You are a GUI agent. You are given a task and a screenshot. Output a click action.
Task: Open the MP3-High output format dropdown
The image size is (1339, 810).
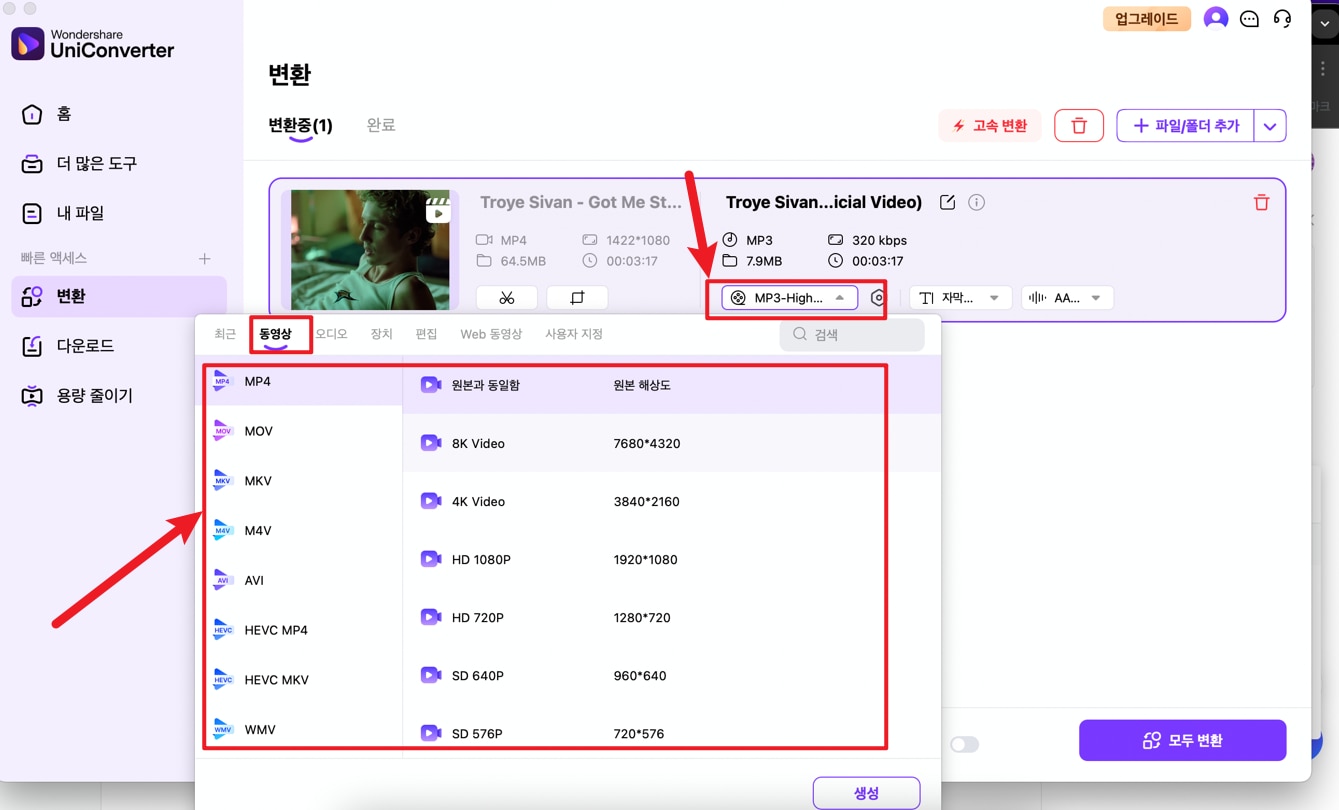click(790, 298)
